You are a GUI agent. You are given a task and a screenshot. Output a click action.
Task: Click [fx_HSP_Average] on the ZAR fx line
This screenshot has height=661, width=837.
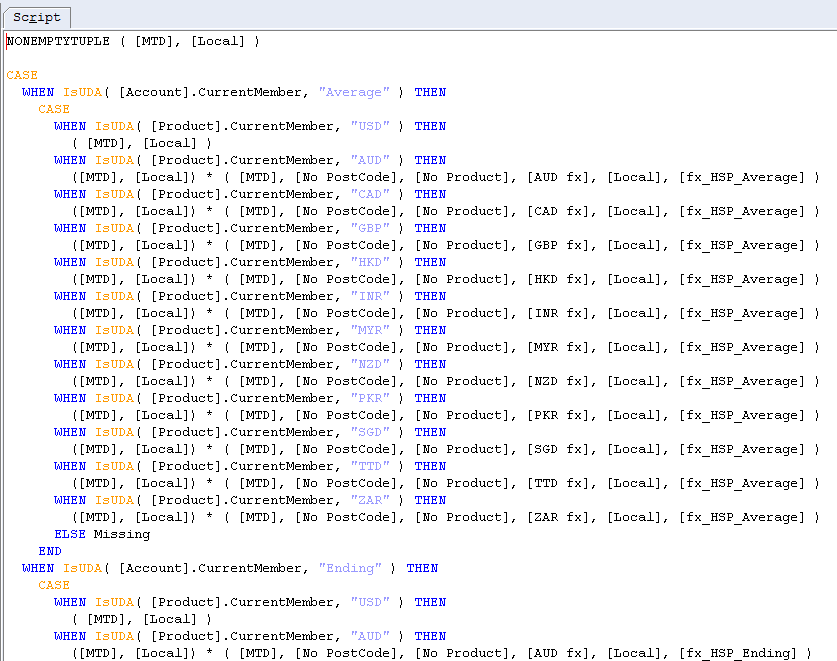(x=741, y=517)
